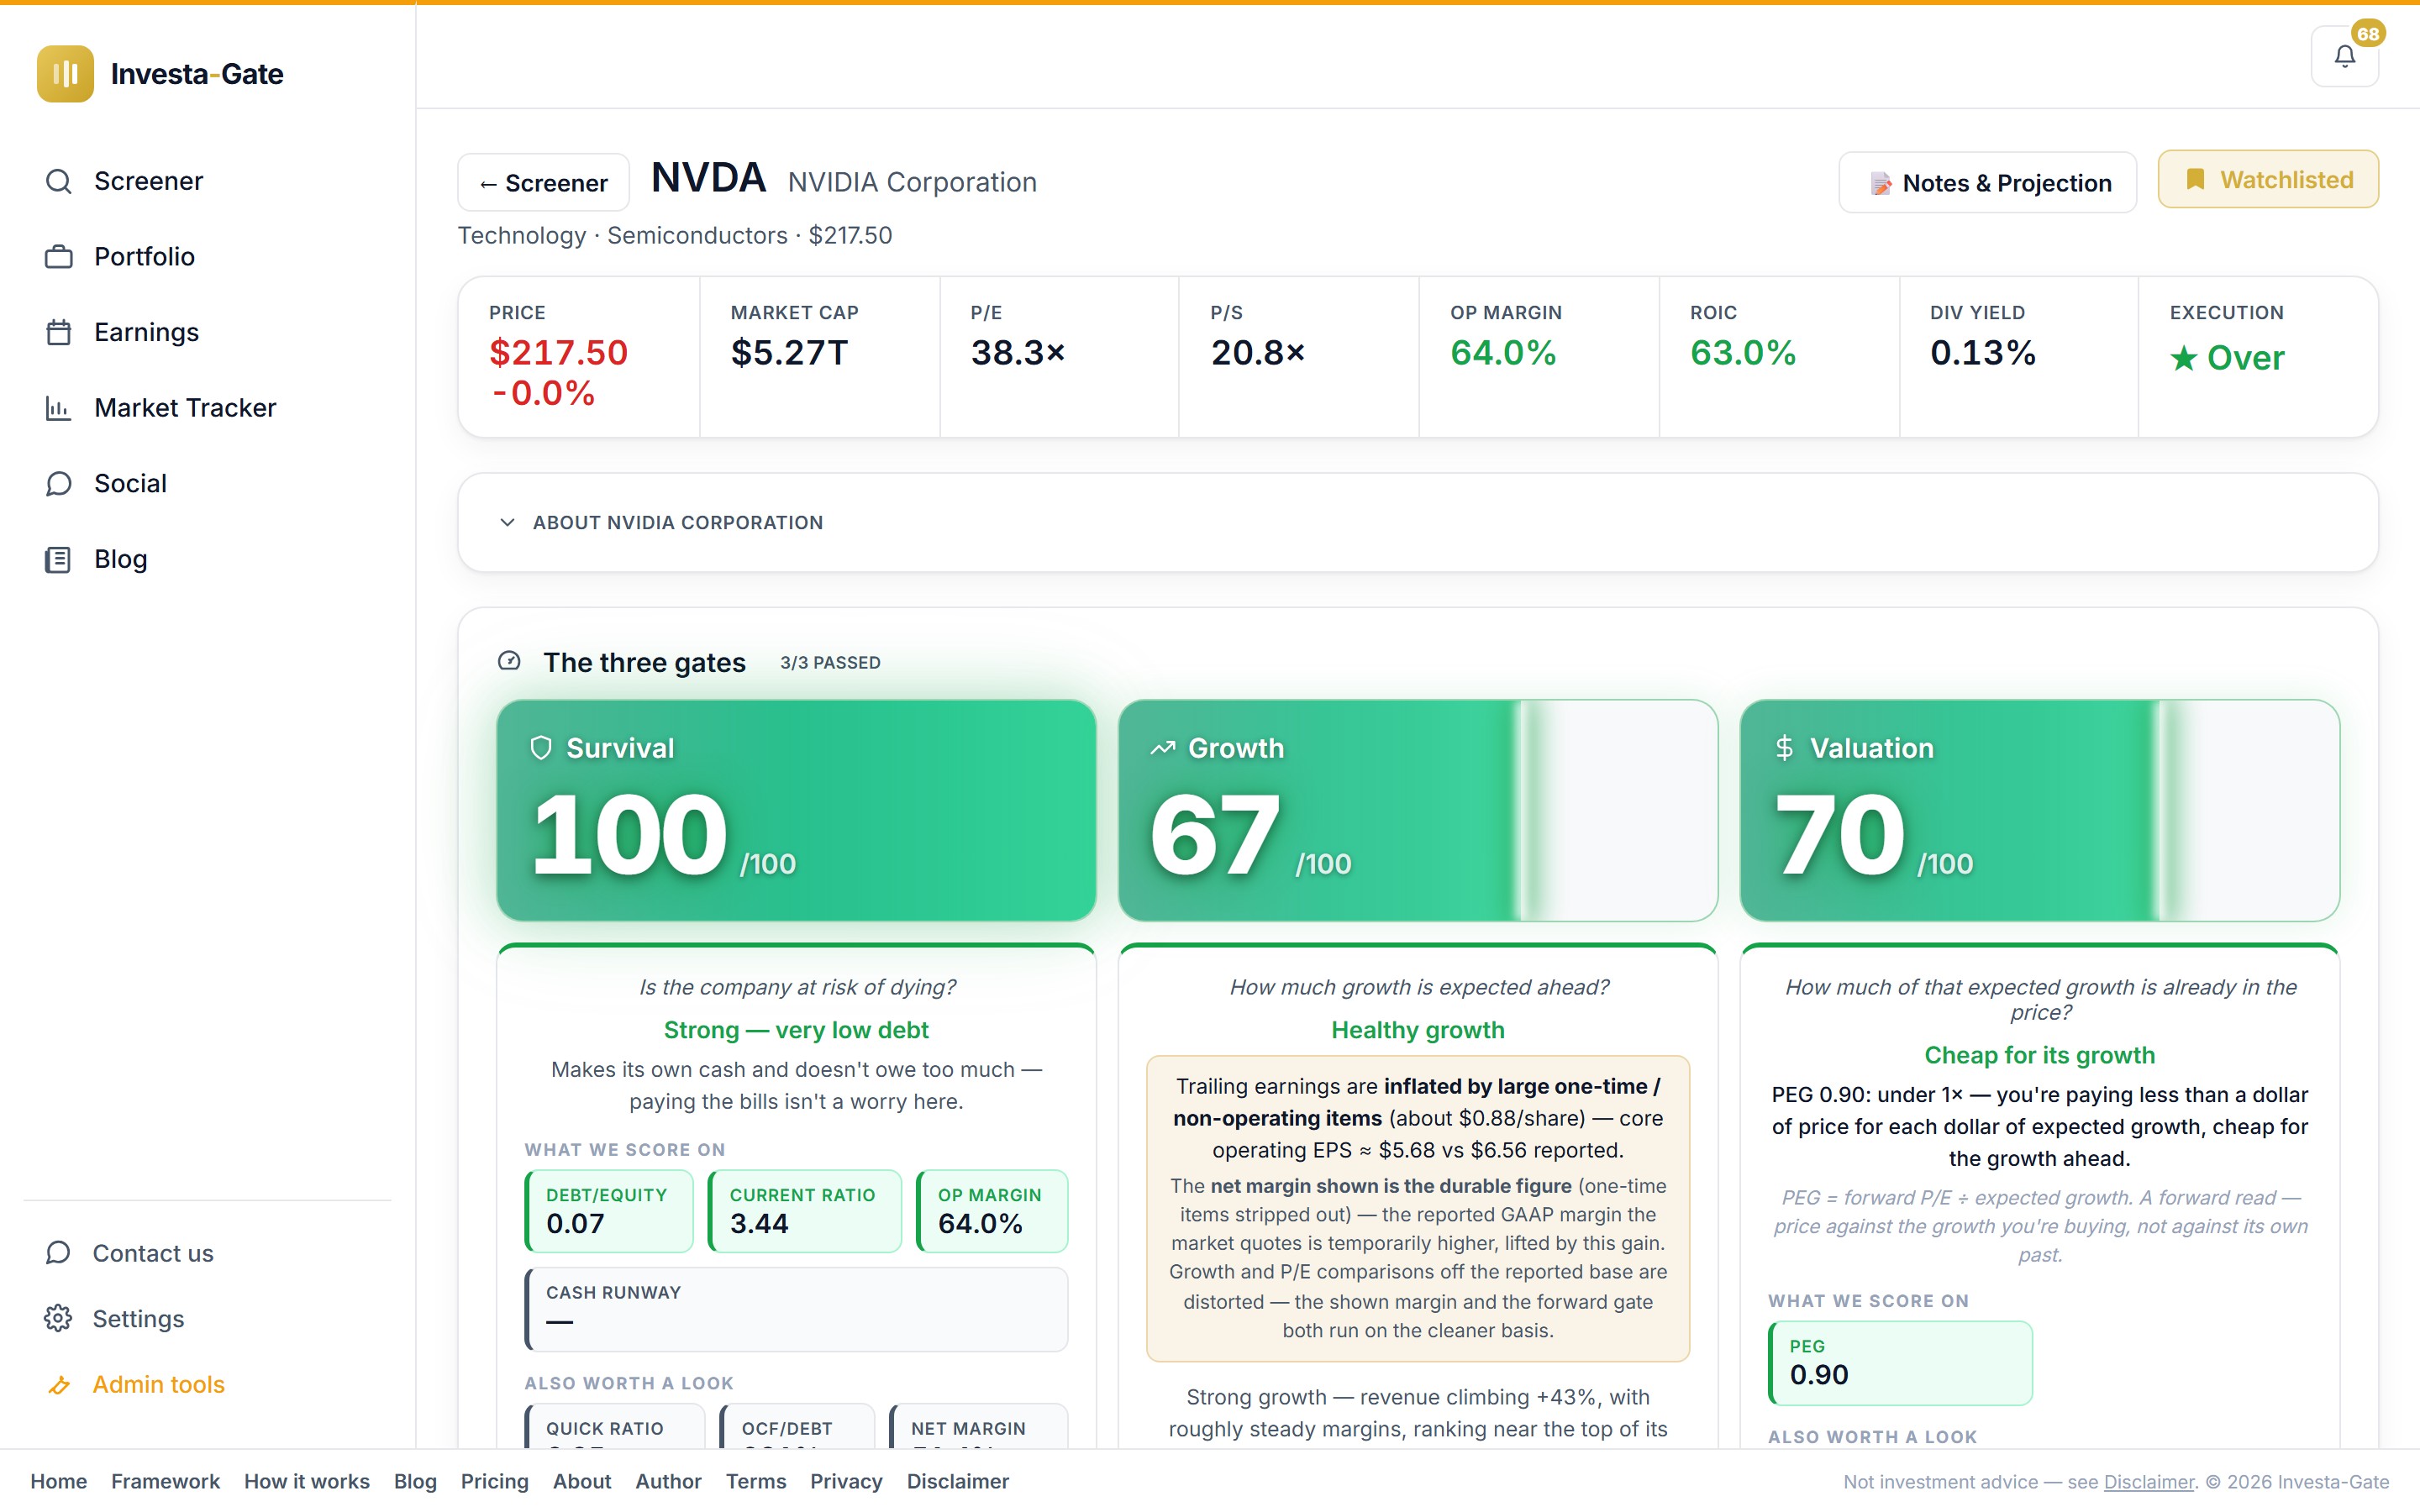The width and height of the screenshot is (2420, 1512).
Task: Open Screener in the sidebar
Action: [207, 181]
